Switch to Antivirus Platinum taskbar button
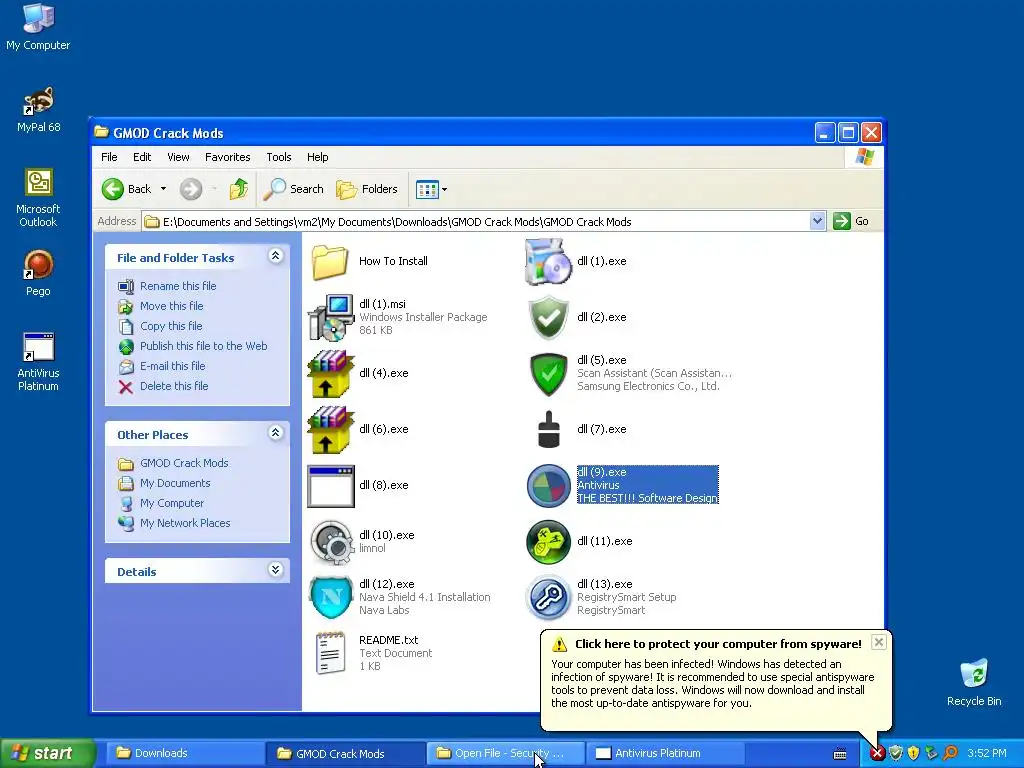The height and width of the screenshot is (768, 1024). (665, 754)
